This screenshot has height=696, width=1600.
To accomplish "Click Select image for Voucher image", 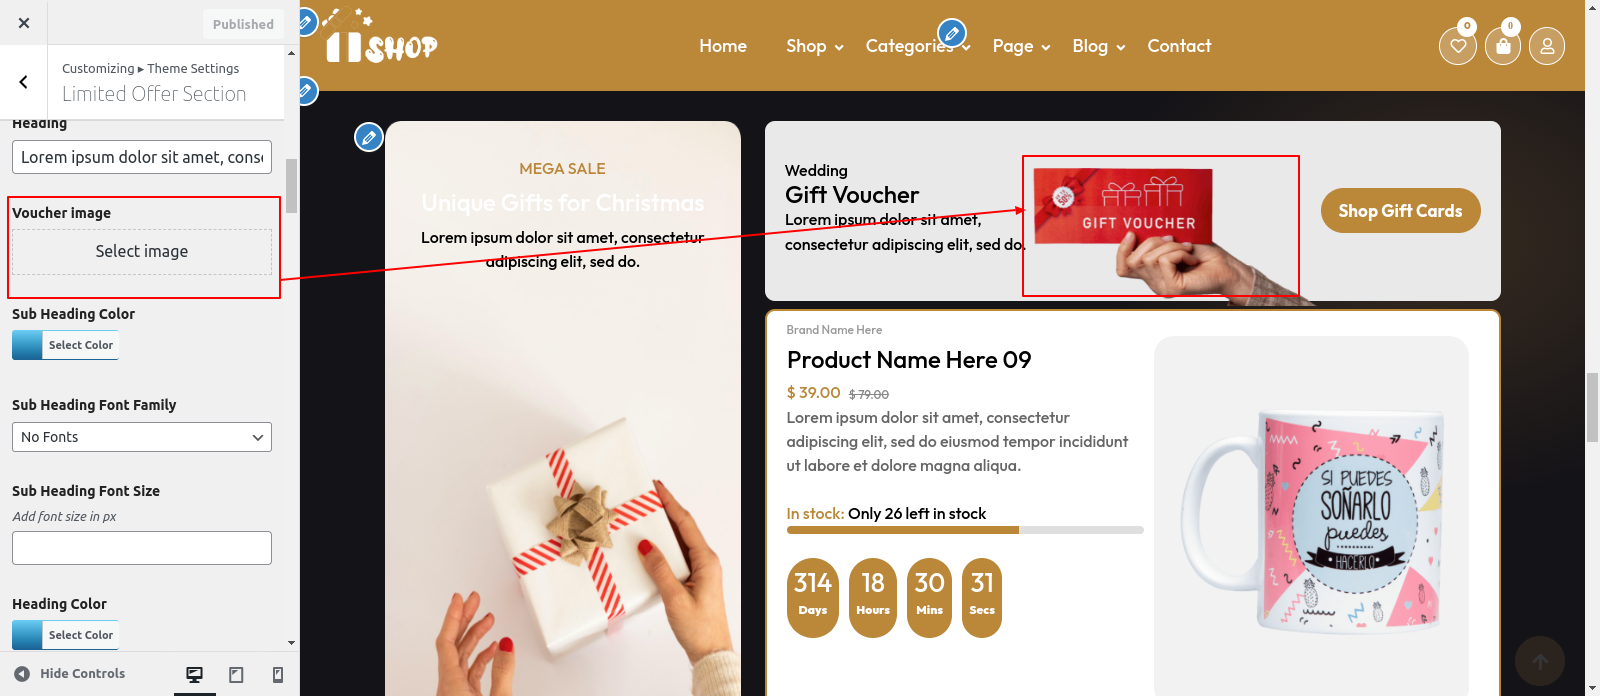I will [142, 252].
